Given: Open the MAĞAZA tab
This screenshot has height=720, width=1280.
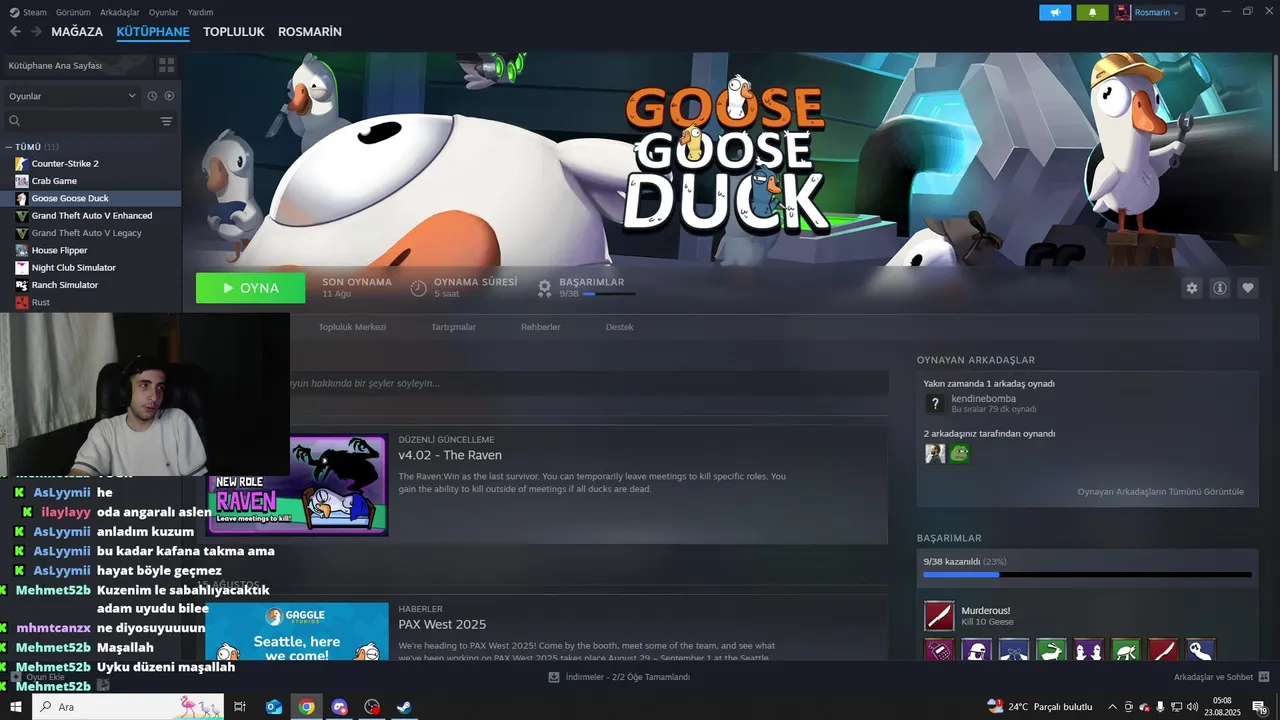Looking at the screenshot, I should click(x=77, y=32).
